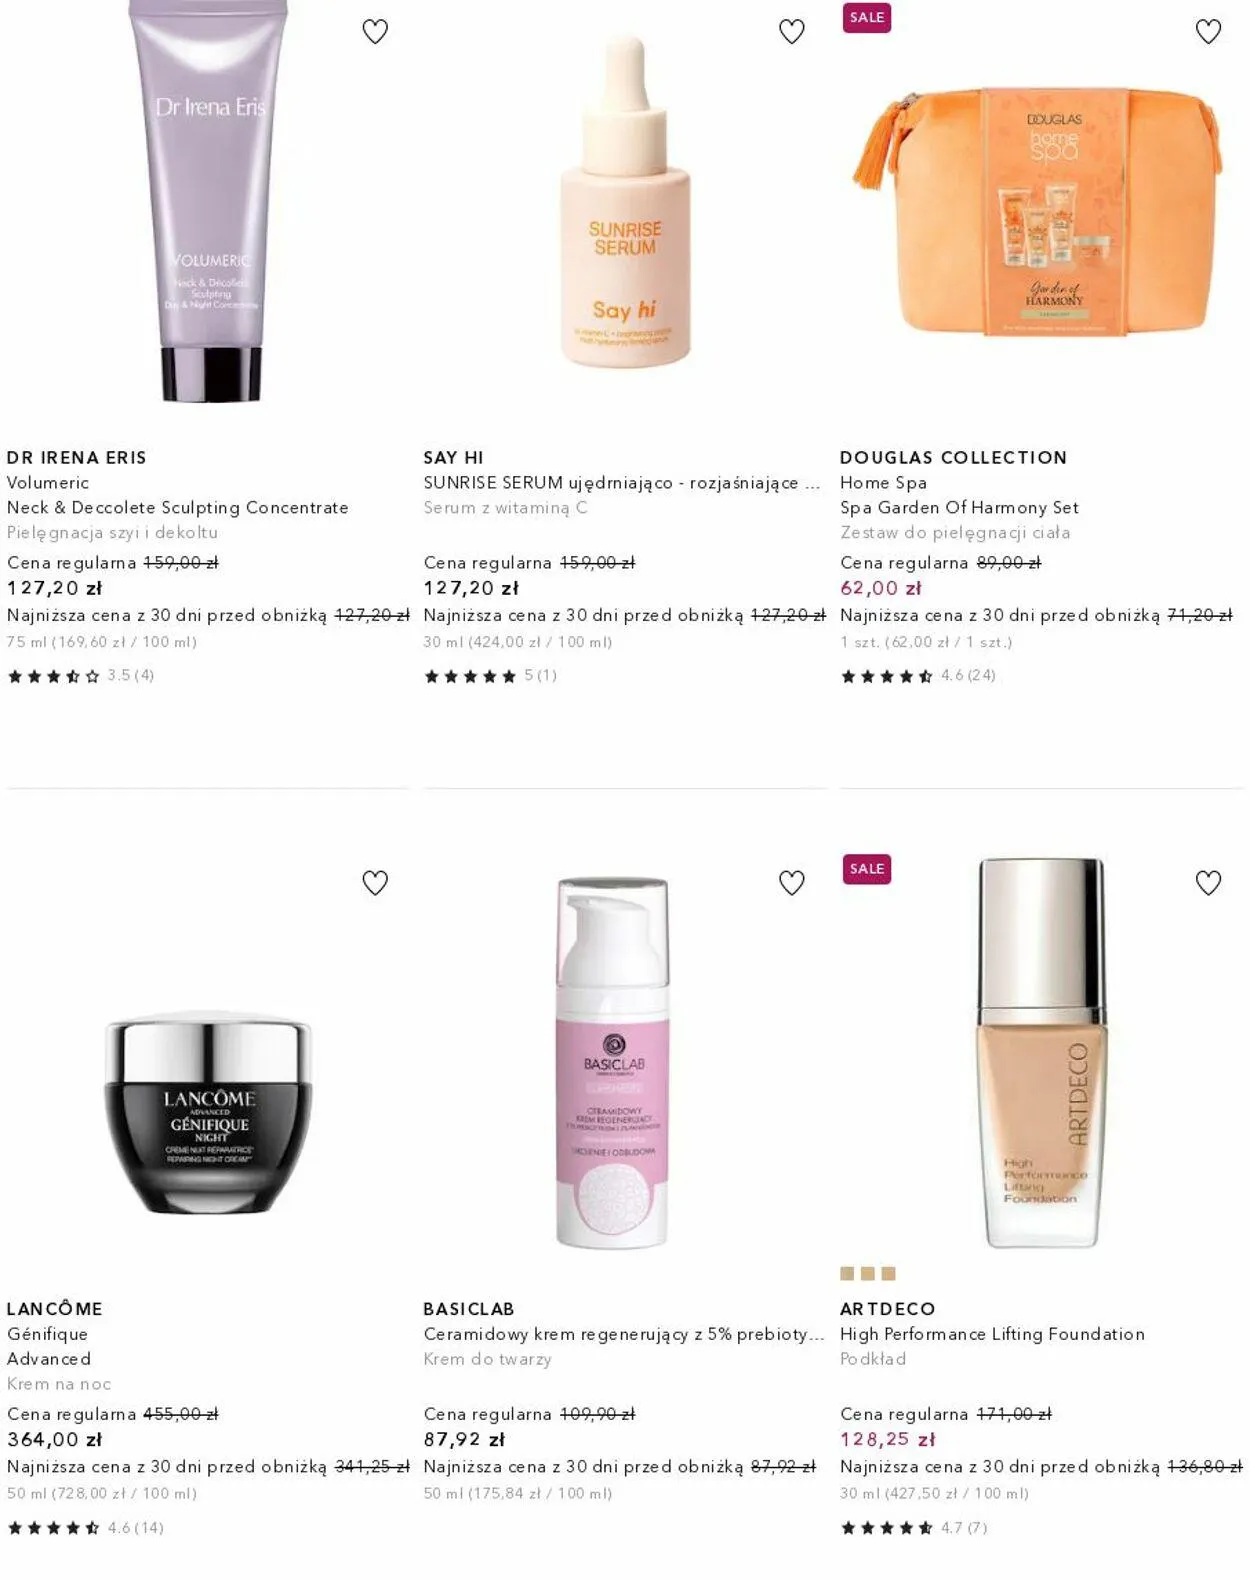Select SALE badge on Artdeco foundation
Screen dimensions: 1250x1580
[867, 868]
